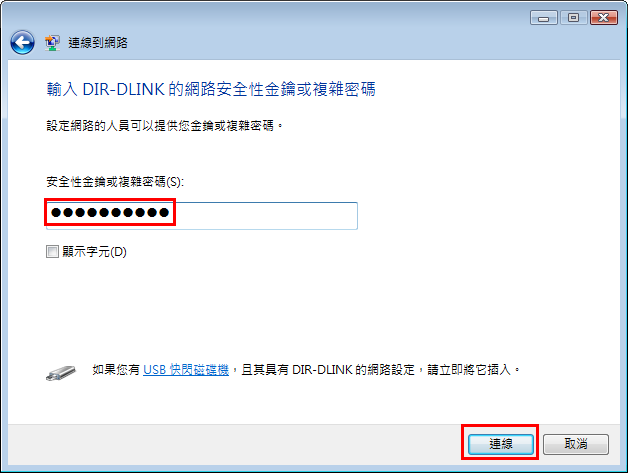Click the masked password dots
Image resolution: width=628 pixels, height=473 pixels.
click(x=110, y=212)
